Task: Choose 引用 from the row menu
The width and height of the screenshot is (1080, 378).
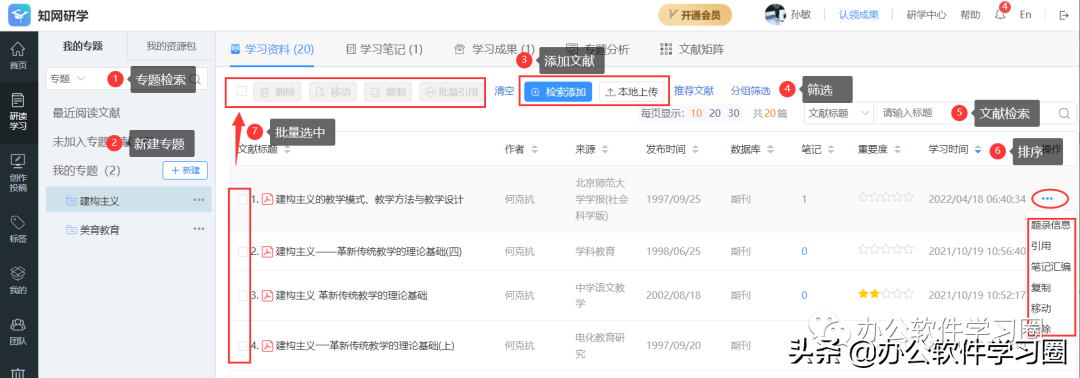Action: [1041, 246]
